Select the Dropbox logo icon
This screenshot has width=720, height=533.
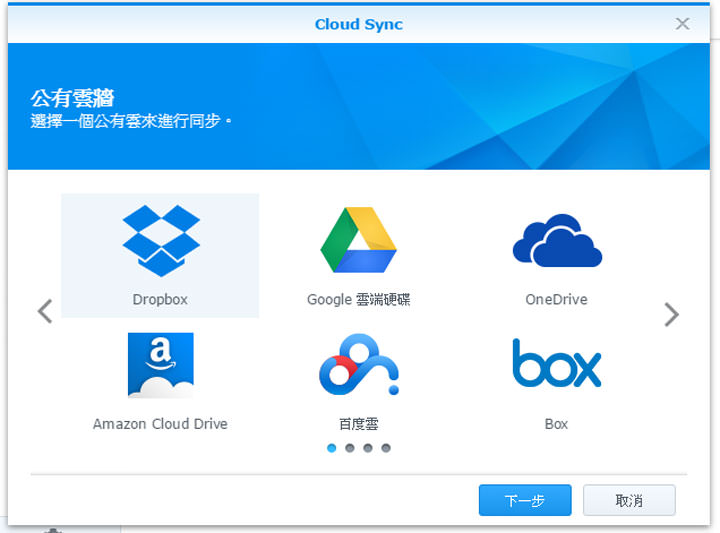point(160,241)
